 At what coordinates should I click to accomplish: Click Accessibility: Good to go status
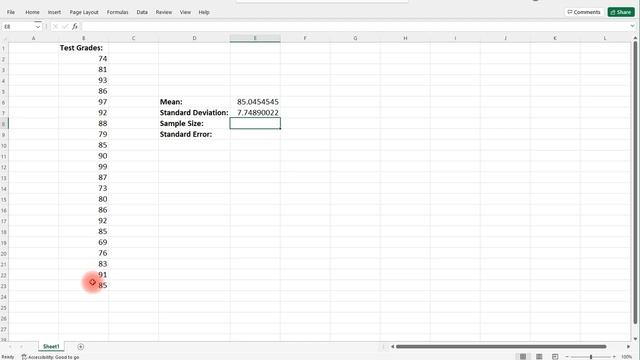click(x=51, y=357)
